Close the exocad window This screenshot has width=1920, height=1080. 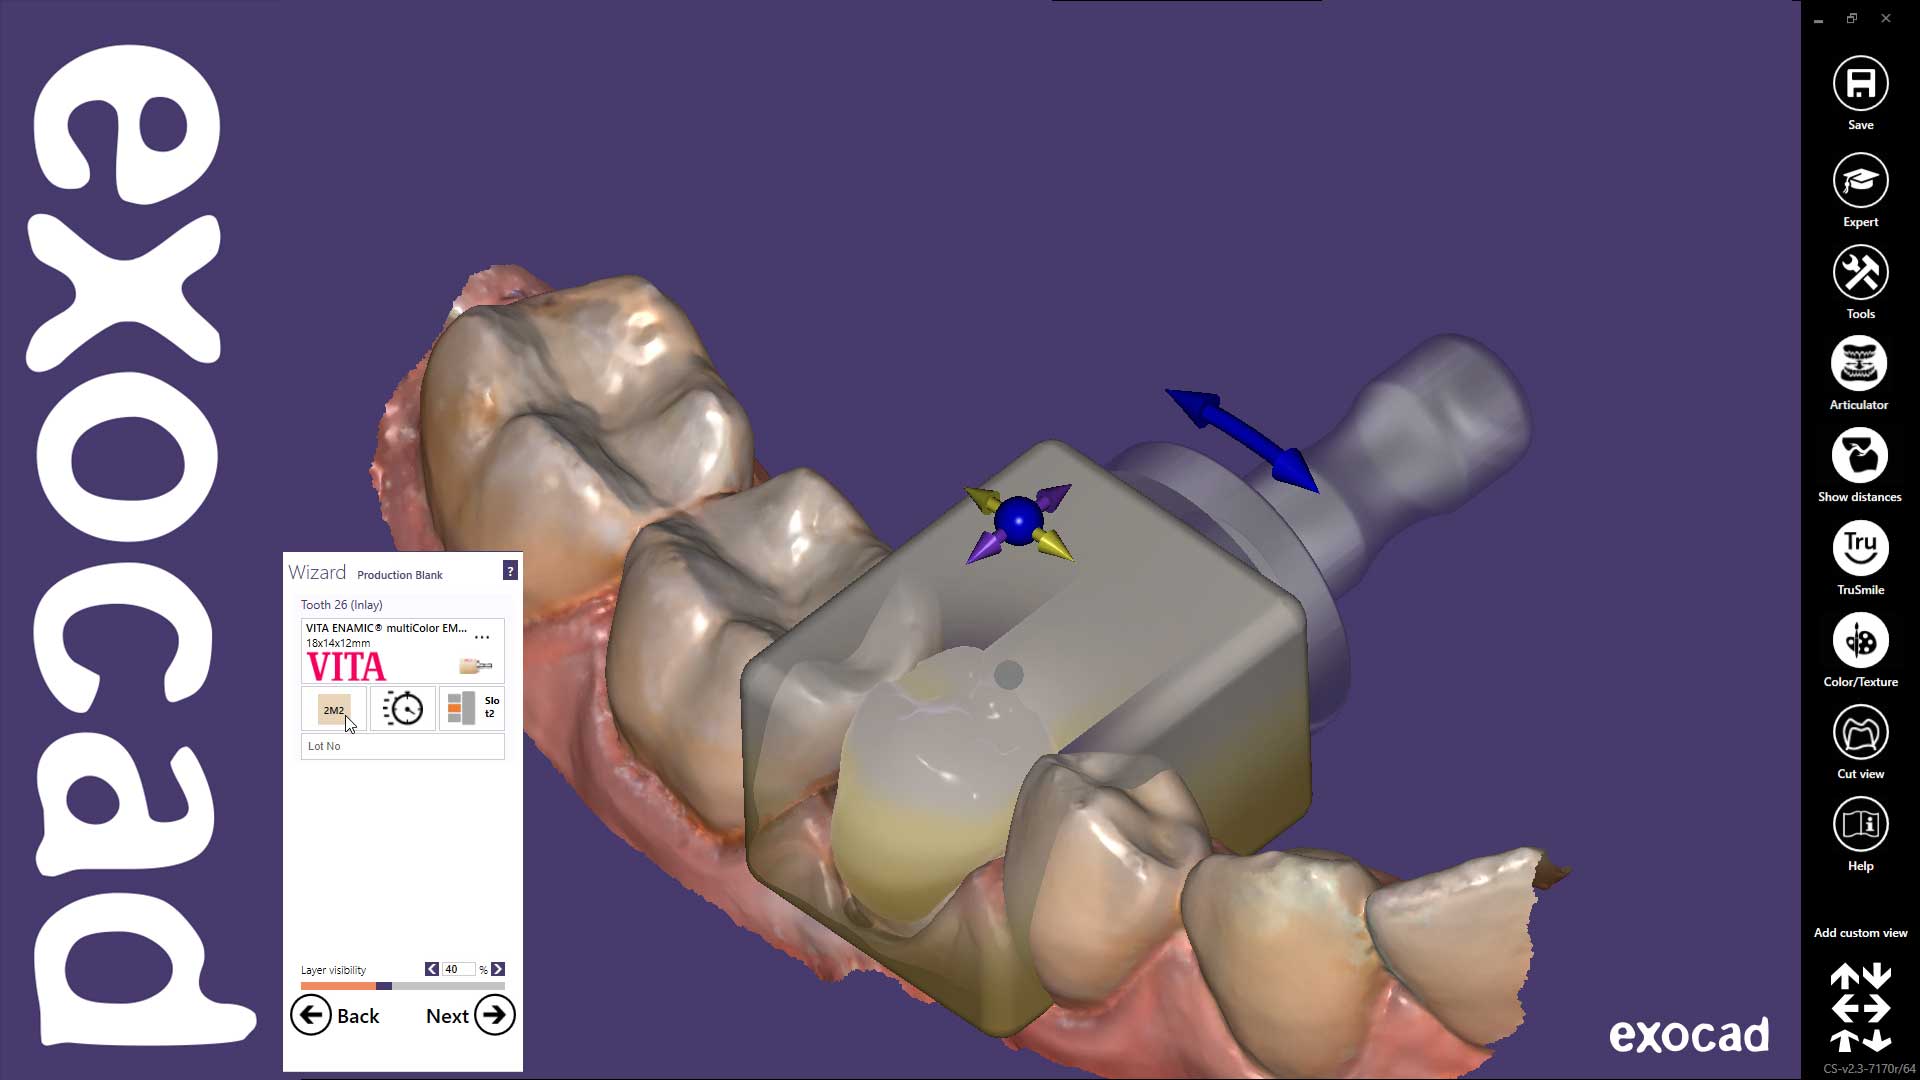[x=1886, y=19]
